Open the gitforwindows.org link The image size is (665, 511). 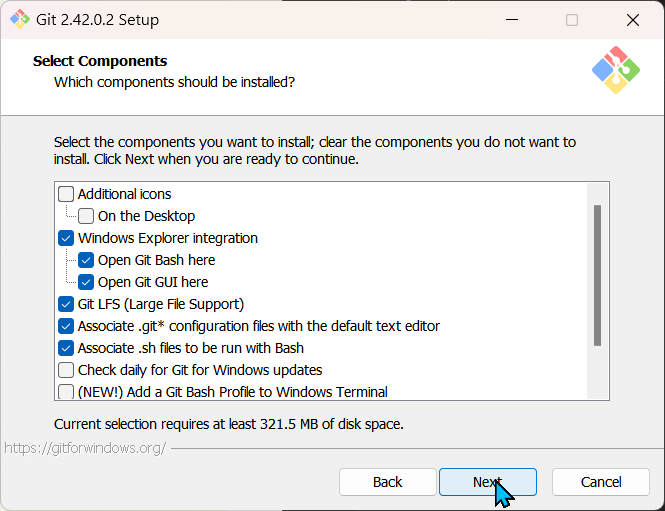point(85,448)
